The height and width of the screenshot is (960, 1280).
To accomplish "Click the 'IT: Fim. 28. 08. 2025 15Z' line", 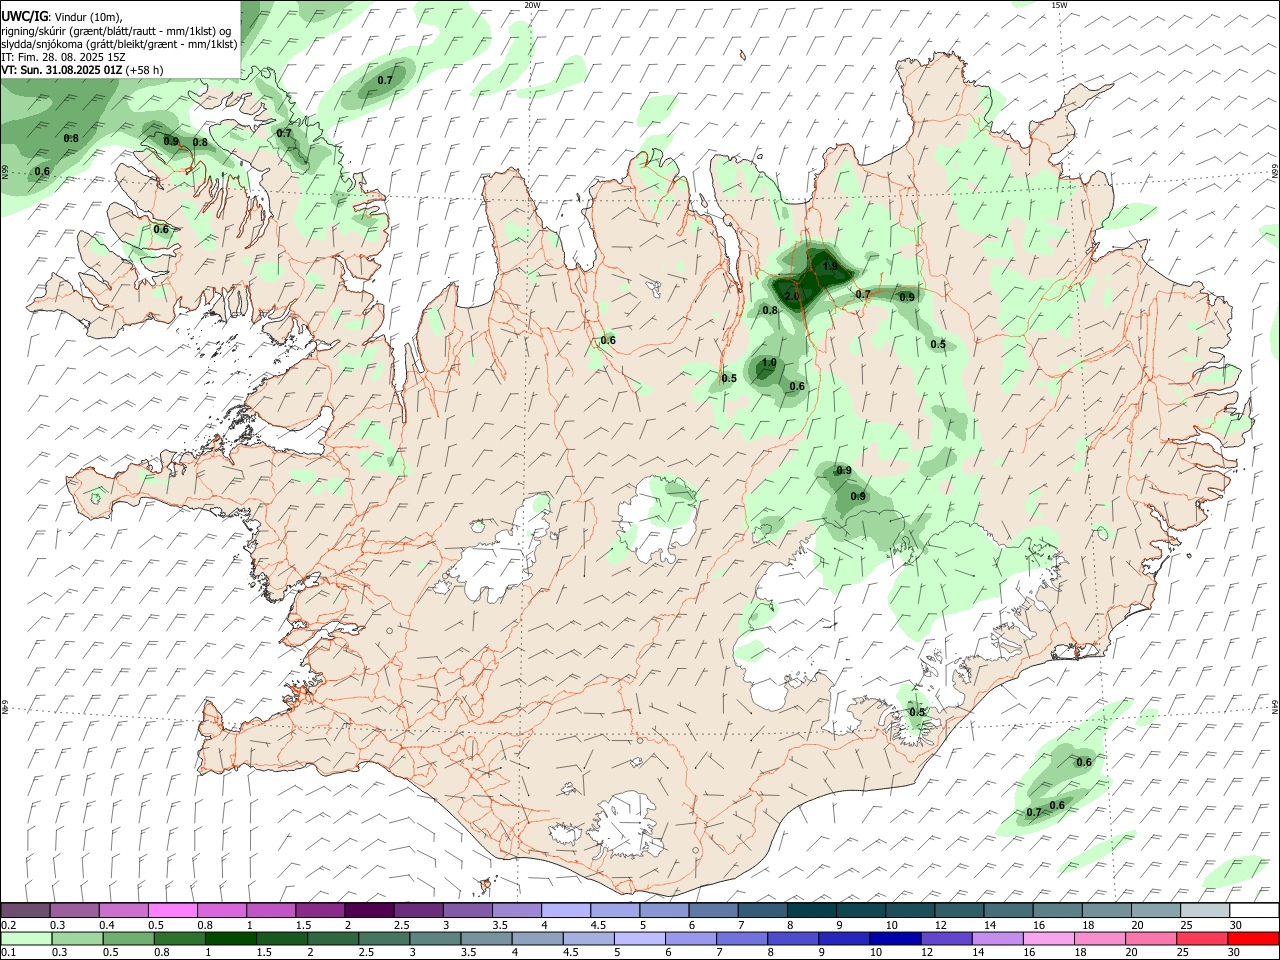I will (x=63, y=57).
